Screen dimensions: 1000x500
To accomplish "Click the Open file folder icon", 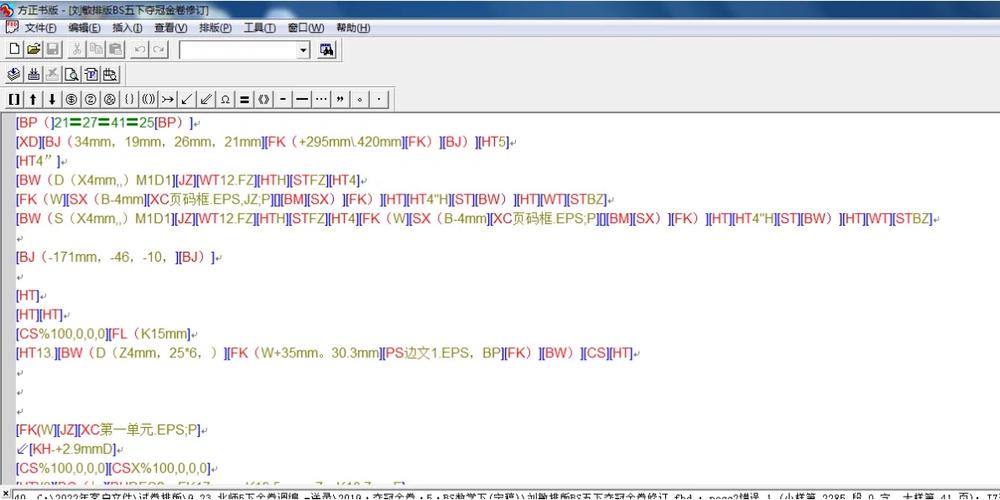I will (x=33, y=49).
